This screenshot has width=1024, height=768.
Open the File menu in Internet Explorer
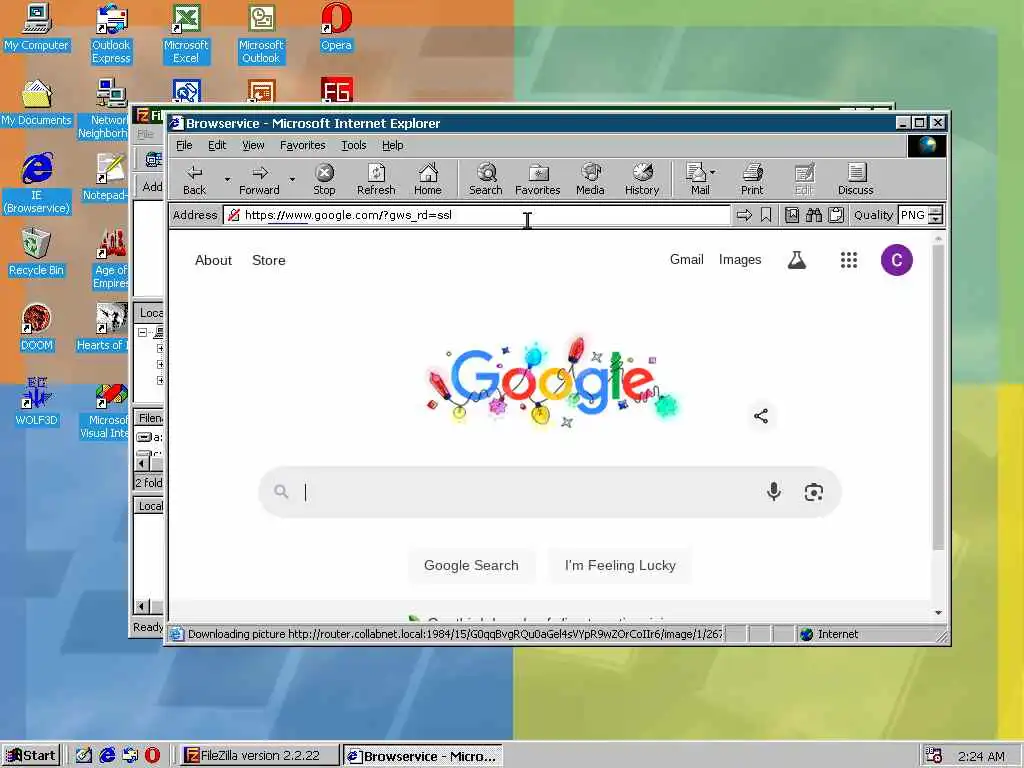click(184, 145)
